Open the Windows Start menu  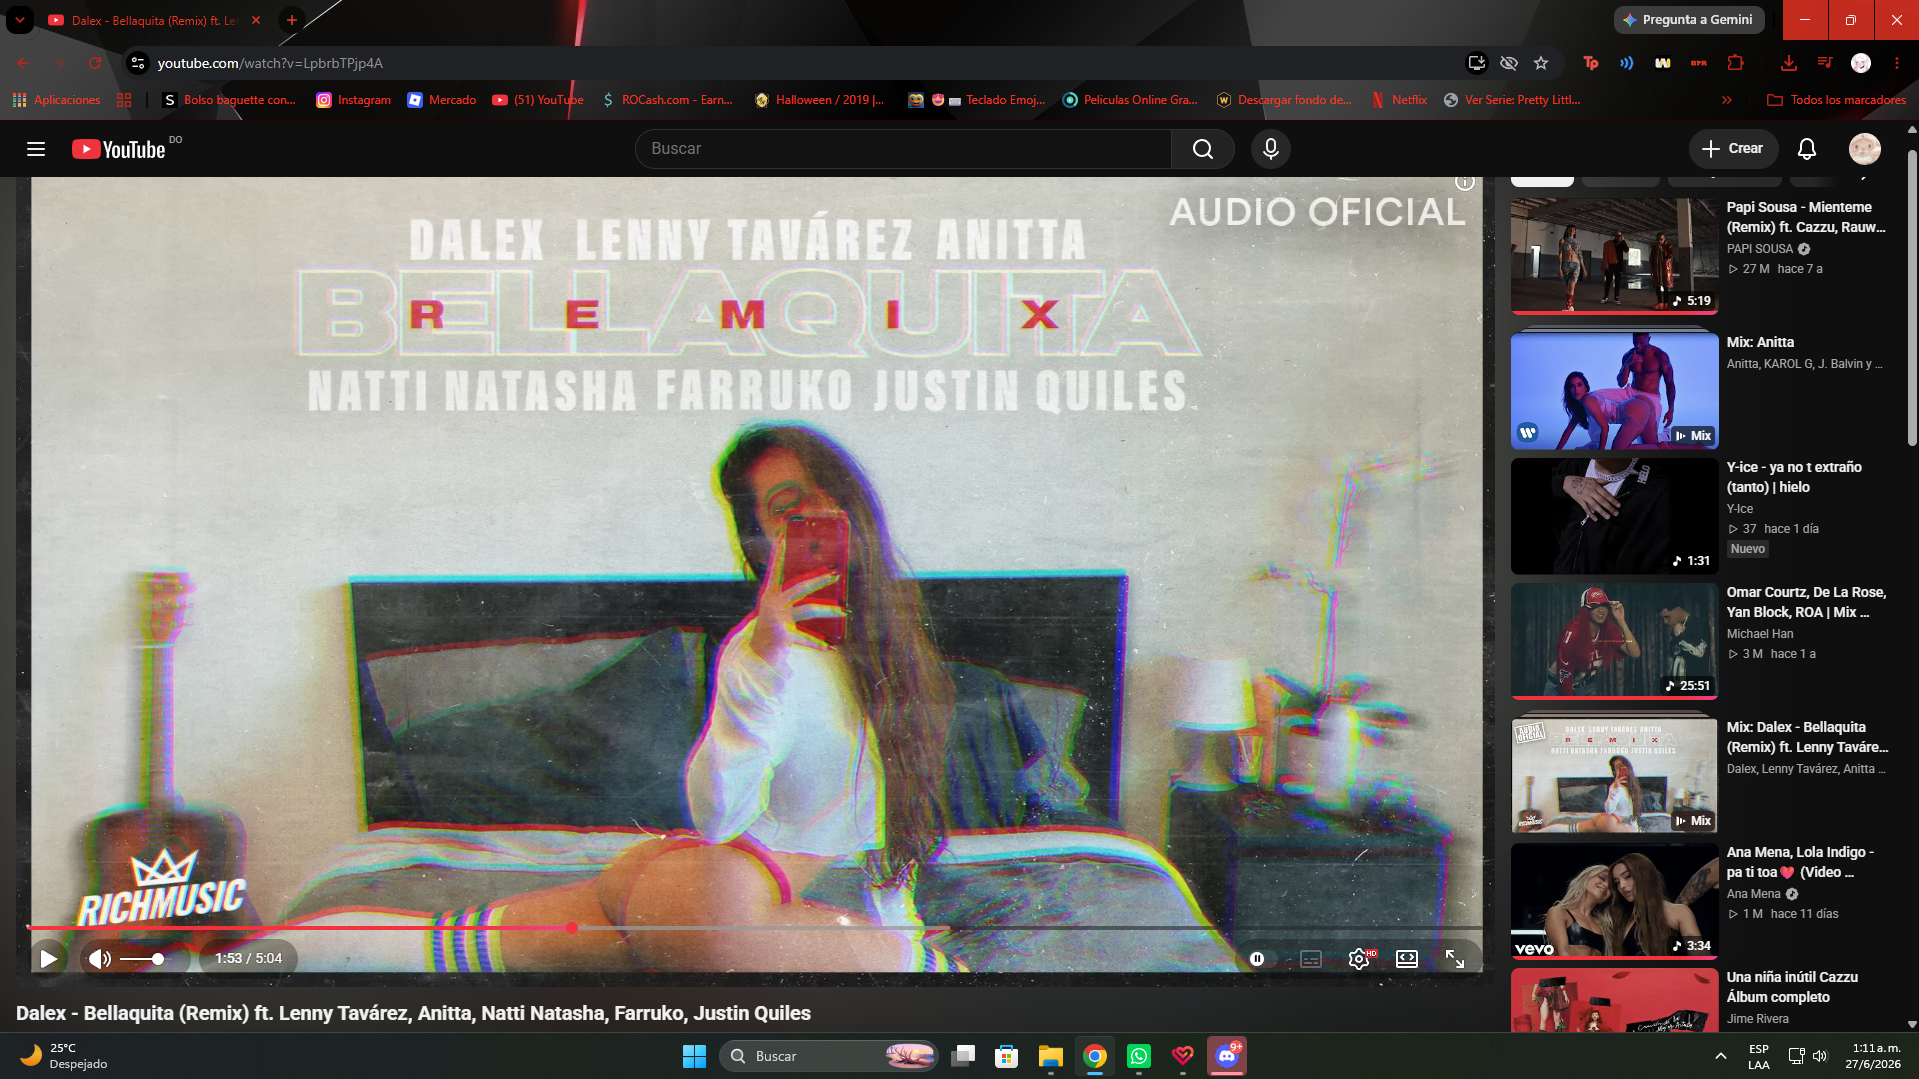[694, 1056]
